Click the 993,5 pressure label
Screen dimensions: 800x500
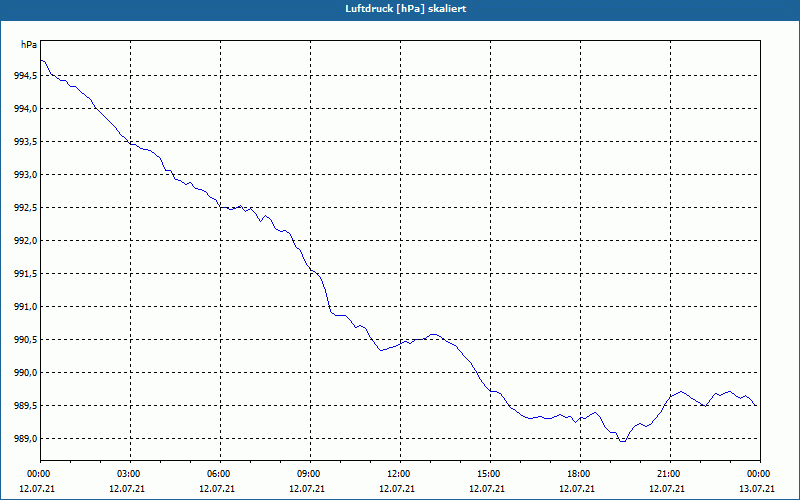point(25,142)
